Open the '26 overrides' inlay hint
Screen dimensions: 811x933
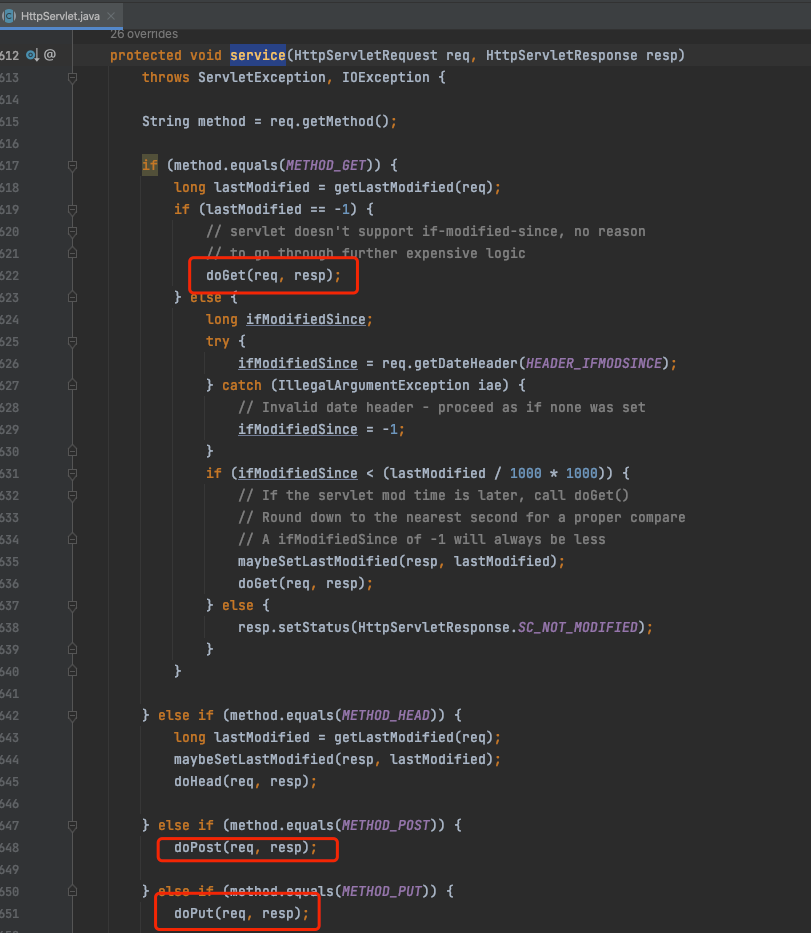click(144, 34)
